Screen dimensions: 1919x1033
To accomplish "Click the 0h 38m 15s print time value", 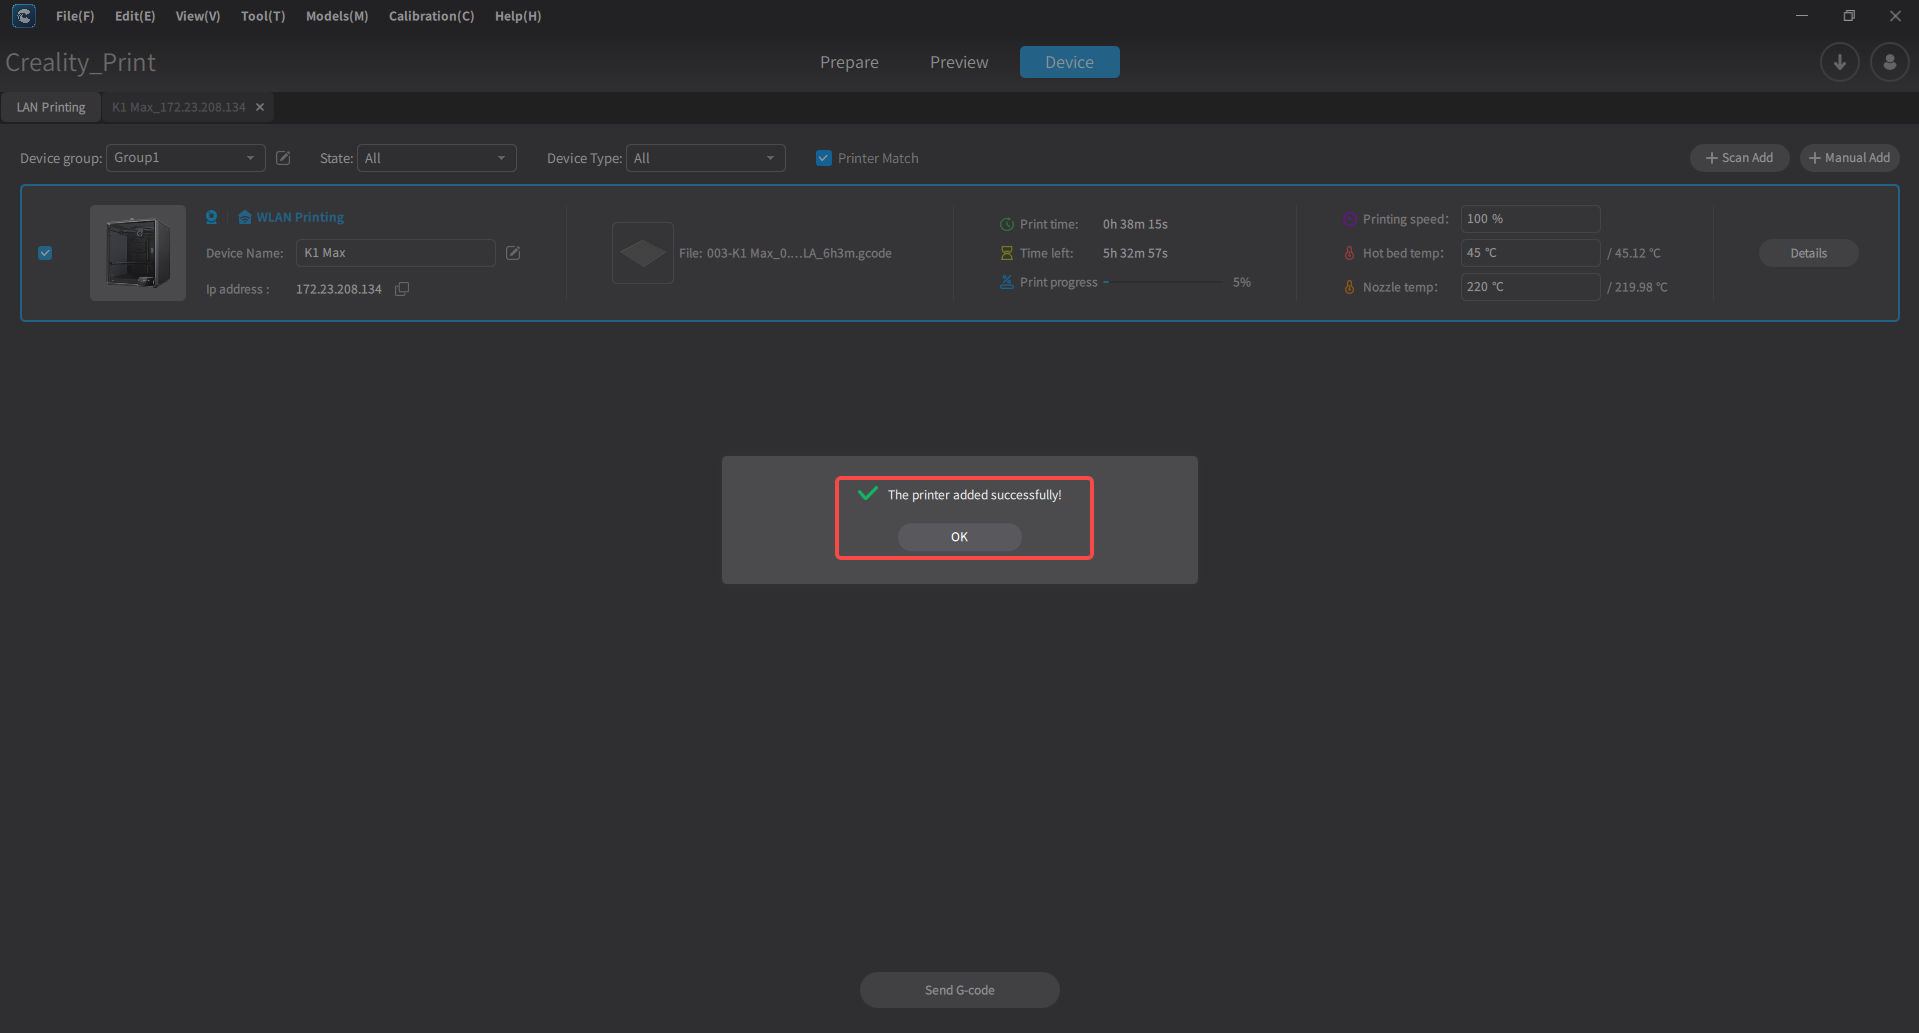I will tap(1135, 224).
